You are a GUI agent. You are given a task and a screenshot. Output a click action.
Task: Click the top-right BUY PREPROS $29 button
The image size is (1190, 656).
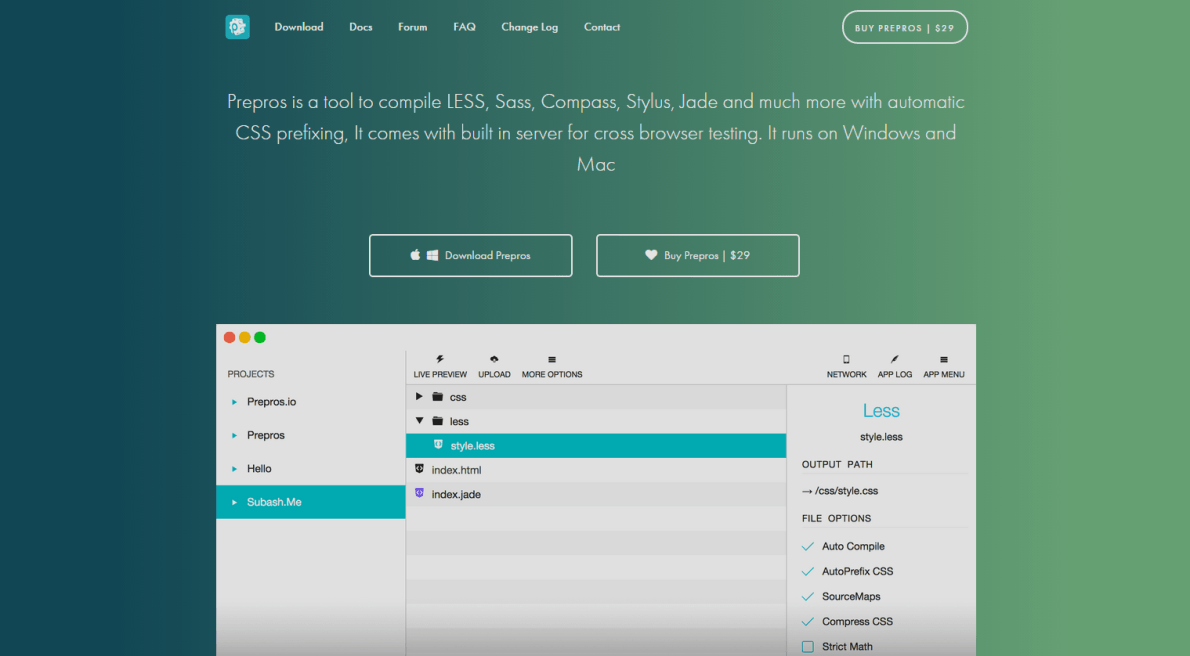point(905,27)
